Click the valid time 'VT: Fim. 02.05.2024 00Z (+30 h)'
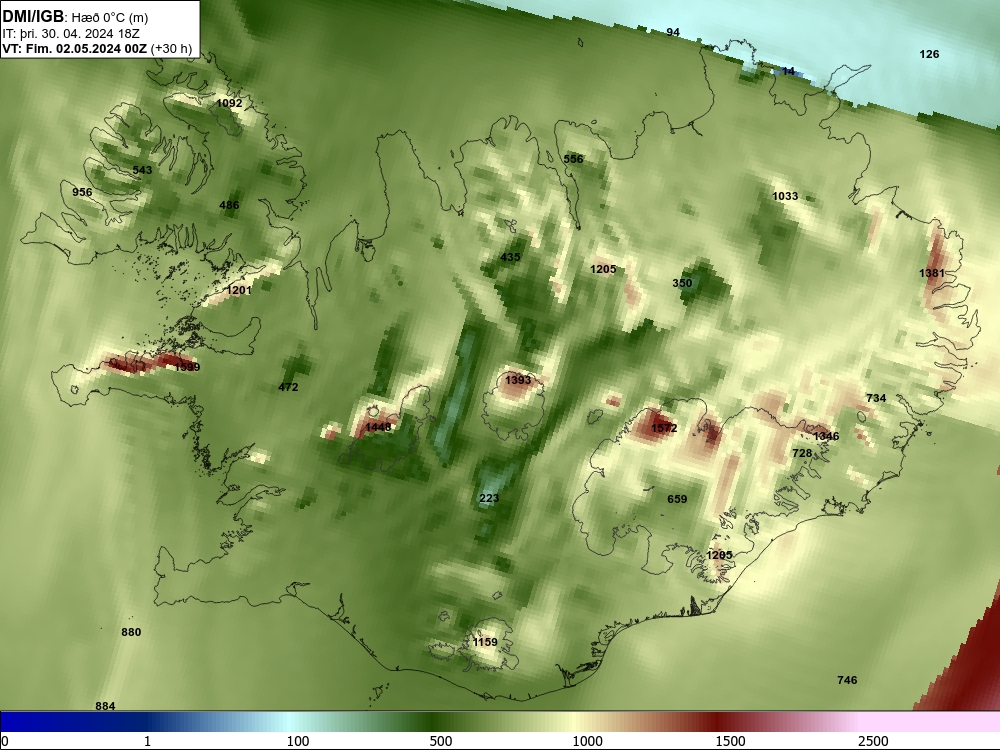This screenshot has width=1000, height=750. [x=97, y=48]
